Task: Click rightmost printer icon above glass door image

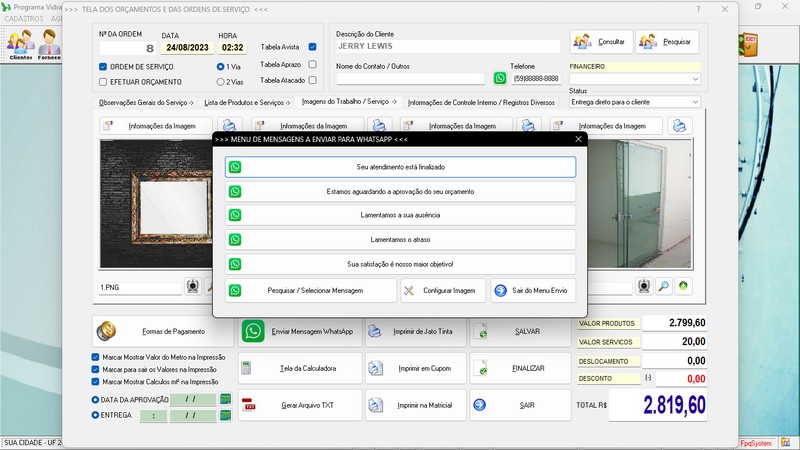Action: pyautogui.click(x=680, y=126)
